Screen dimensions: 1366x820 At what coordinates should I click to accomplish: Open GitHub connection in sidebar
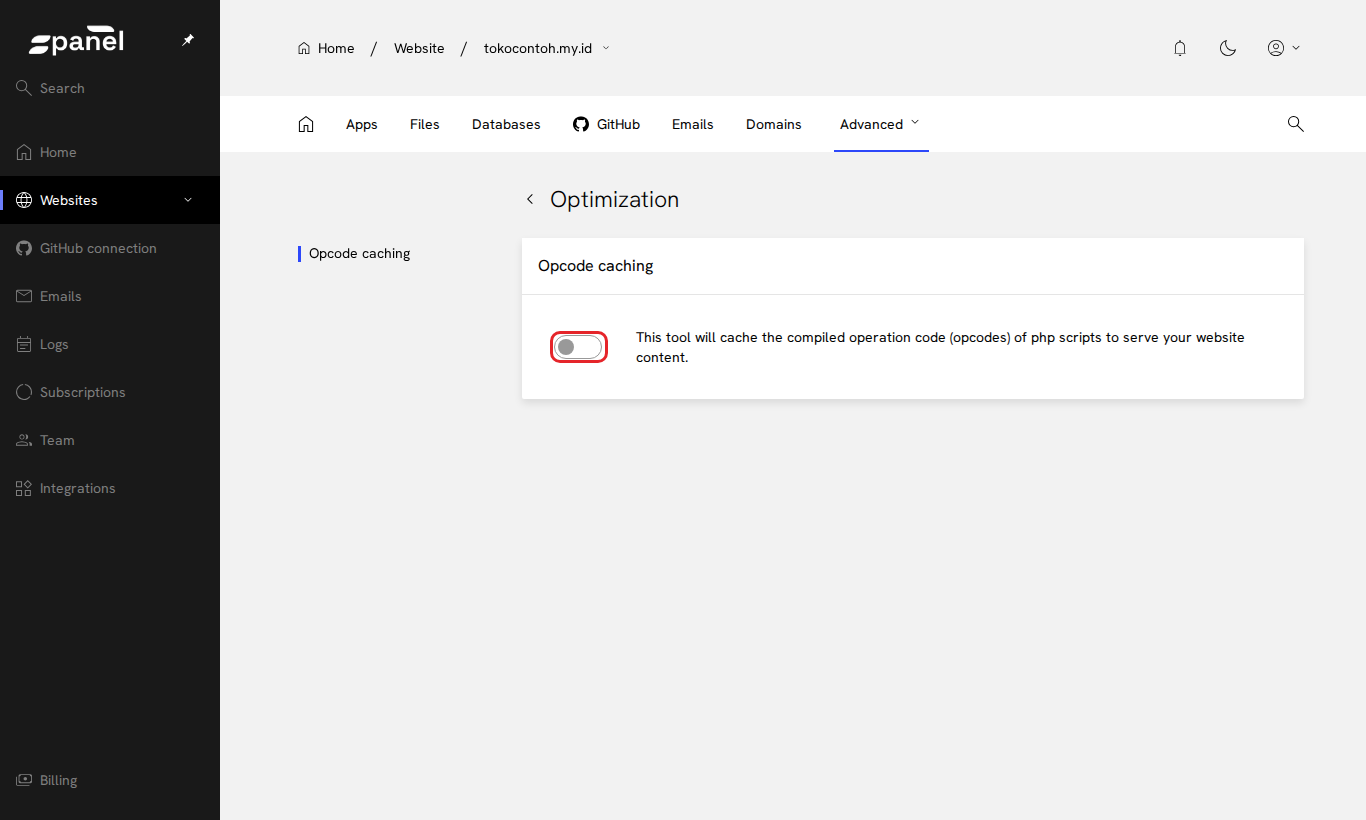point(110,248)
